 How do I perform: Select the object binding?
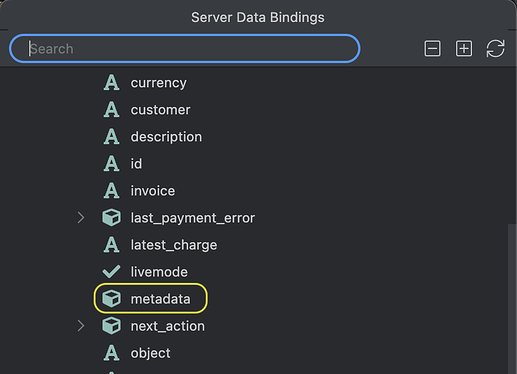pos(150,353)
